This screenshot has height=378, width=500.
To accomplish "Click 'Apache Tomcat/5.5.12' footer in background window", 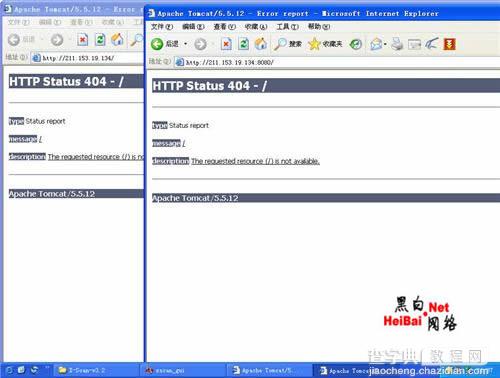I will [52, 194].
